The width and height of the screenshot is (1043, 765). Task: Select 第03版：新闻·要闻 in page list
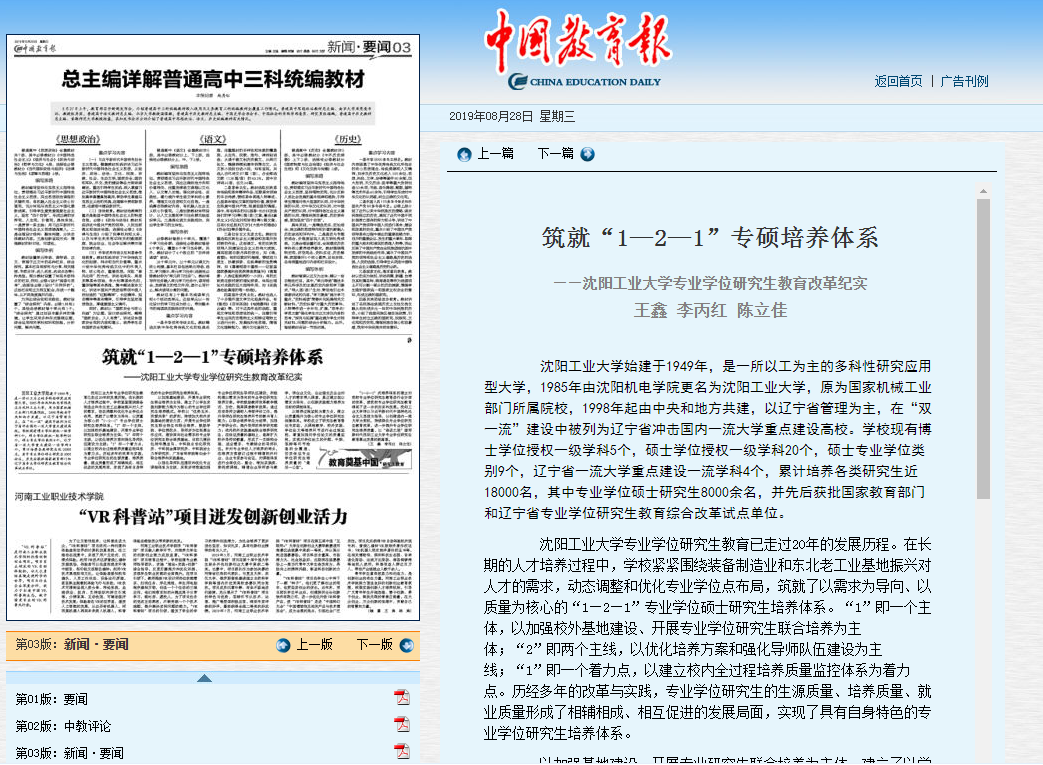click(70, 753)
